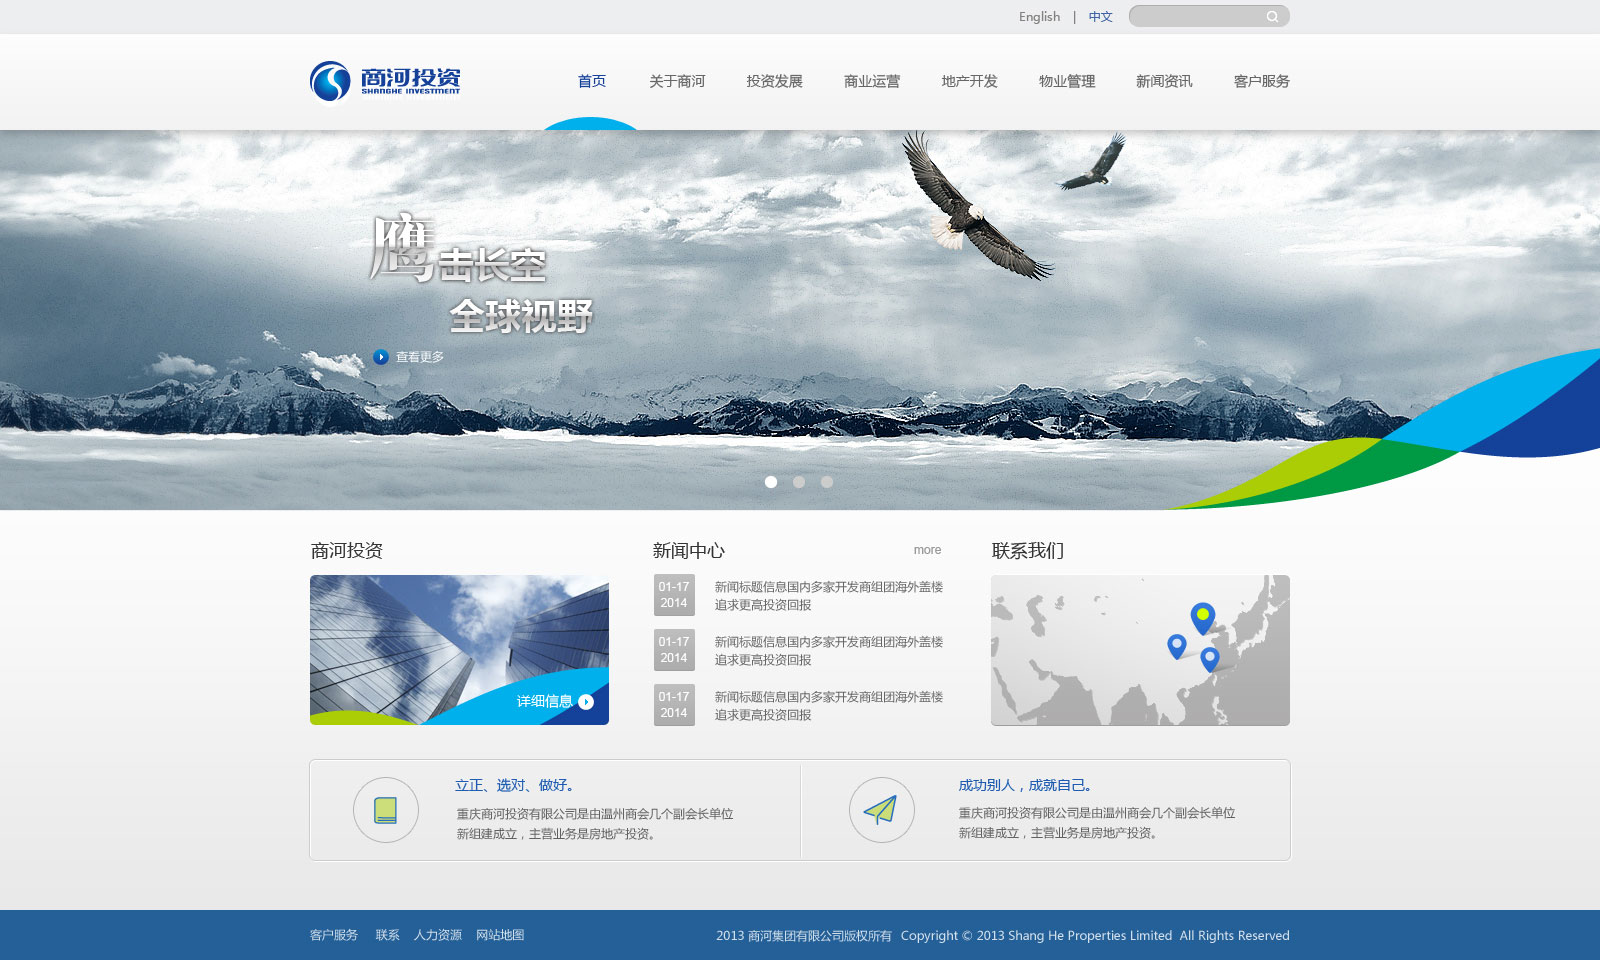Select the first carousel slide dot

771,482
